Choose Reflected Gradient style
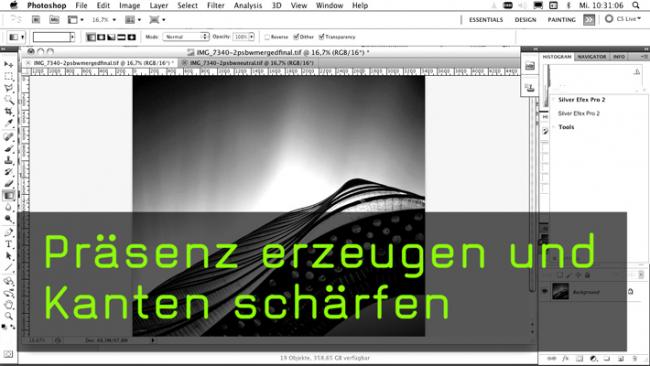 tap(121, 37)
